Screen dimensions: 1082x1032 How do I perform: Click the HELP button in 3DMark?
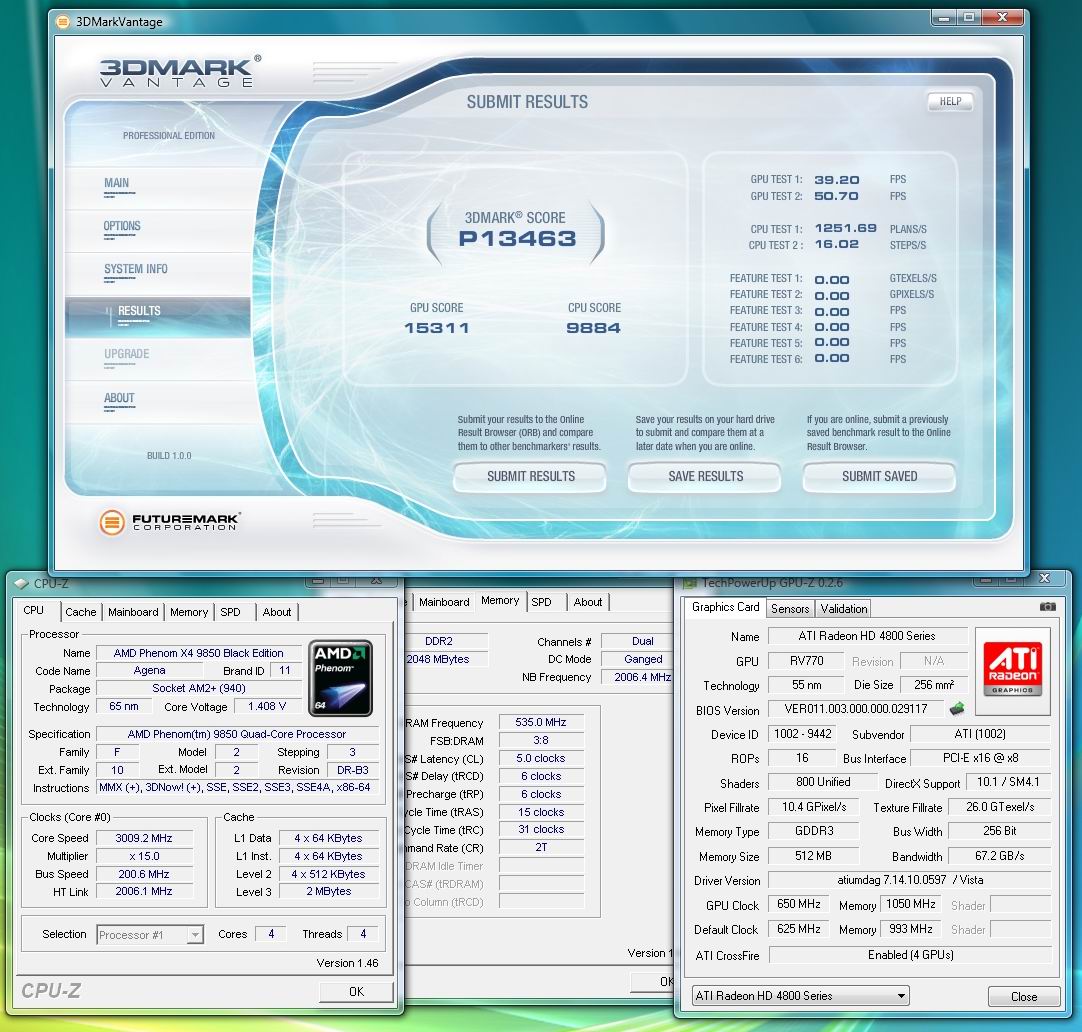point(950,101)
